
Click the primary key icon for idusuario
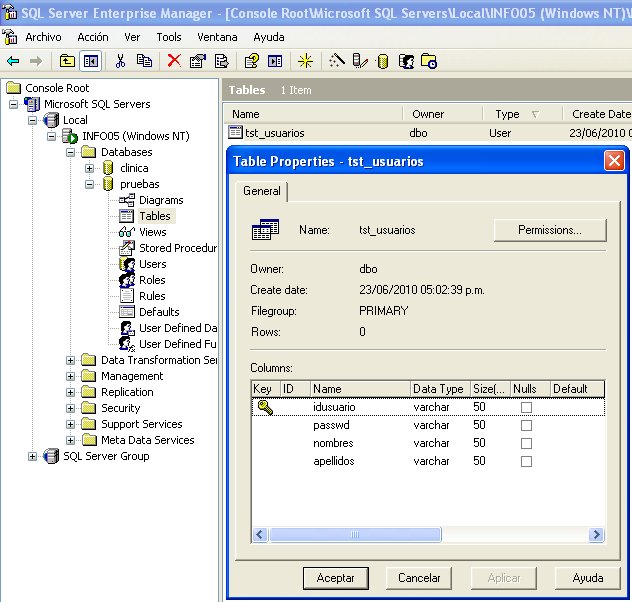click(265, 407)
